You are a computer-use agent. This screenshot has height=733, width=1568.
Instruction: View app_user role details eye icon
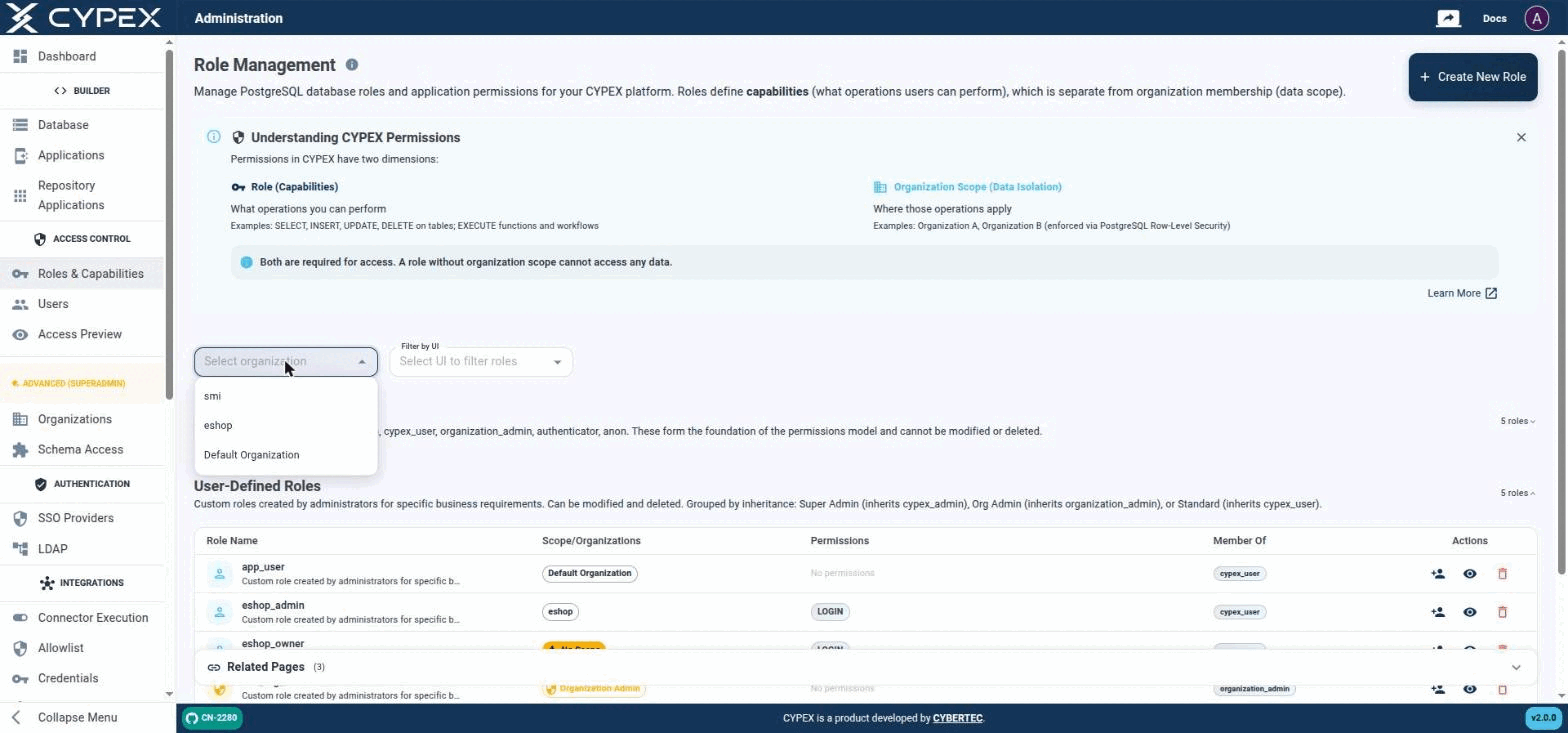click(1469, 574)
